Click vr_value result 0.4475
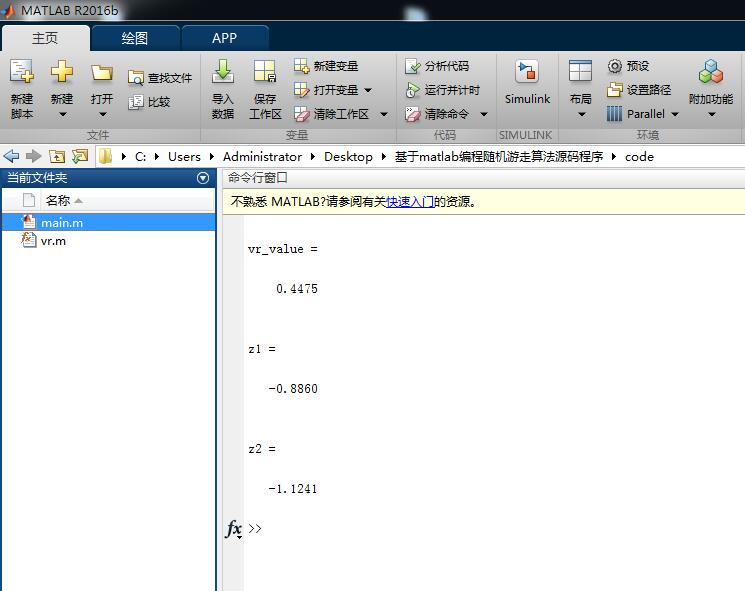This screenshot has width=745, height=591. pos(297,288)
